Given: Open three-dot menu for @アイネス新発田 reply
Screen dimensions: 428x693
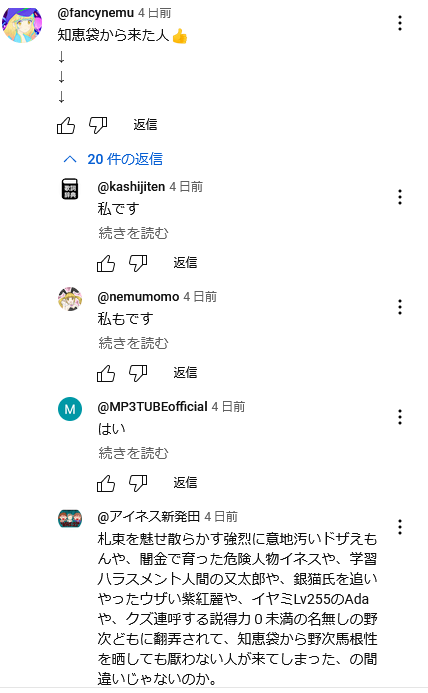Looking at the screenshot, I should [400, 527].
